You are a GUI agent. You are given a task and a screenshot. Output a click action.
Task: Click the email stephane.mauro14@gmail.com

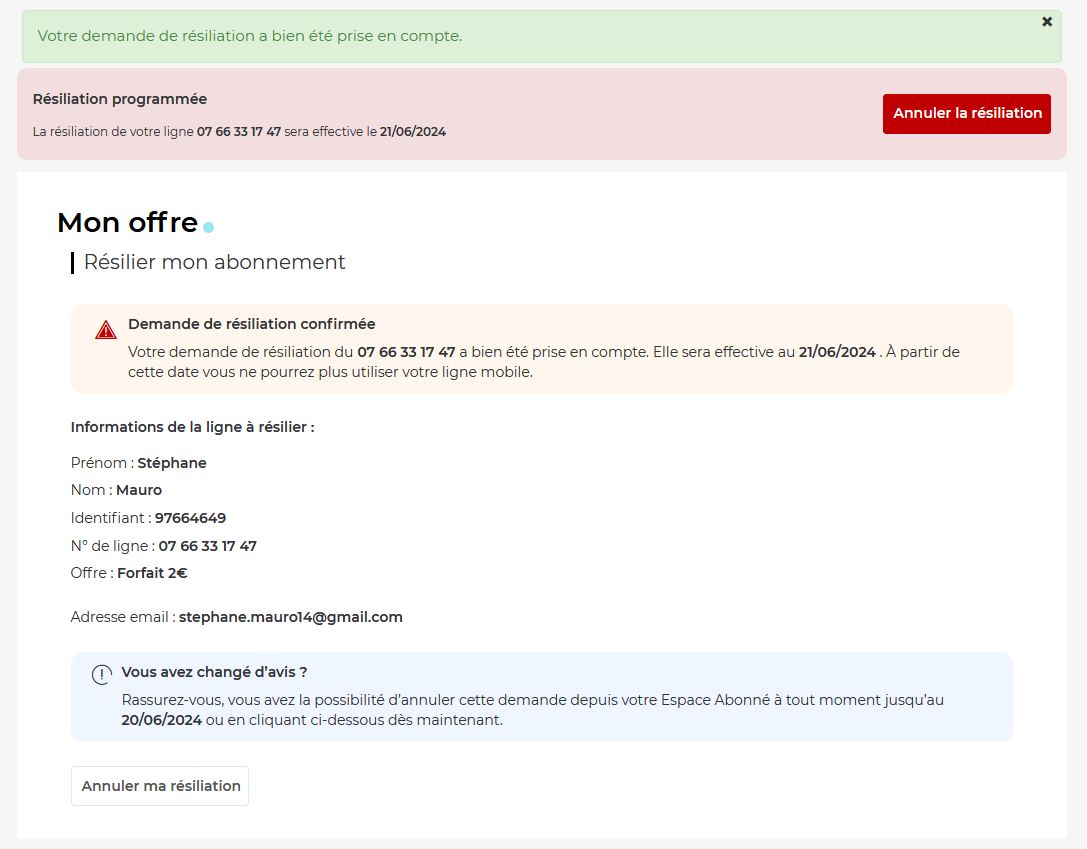coord(290,617)
